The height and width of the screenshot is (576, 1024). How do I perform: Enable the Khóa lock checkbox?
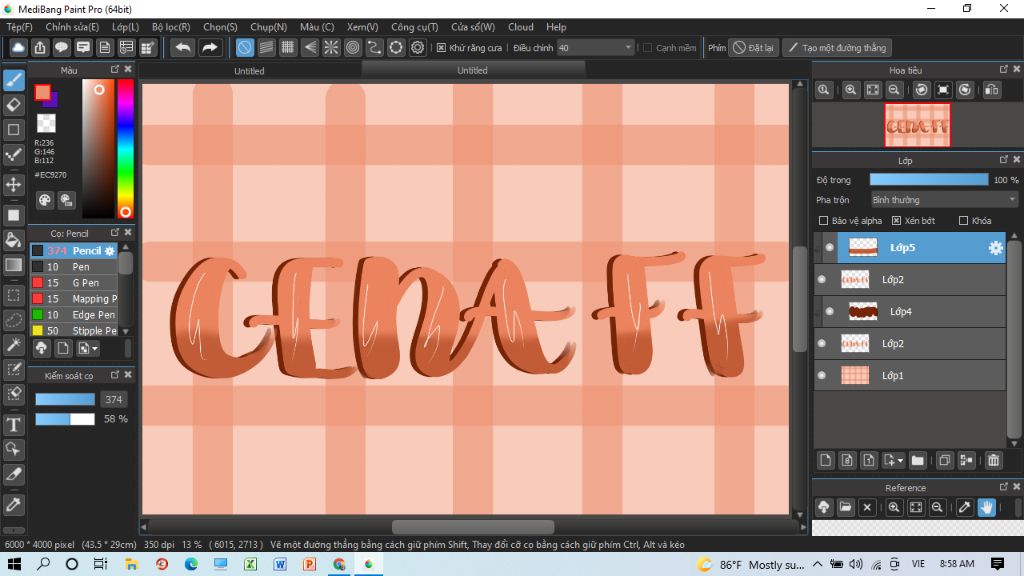[x=963, y=221]
